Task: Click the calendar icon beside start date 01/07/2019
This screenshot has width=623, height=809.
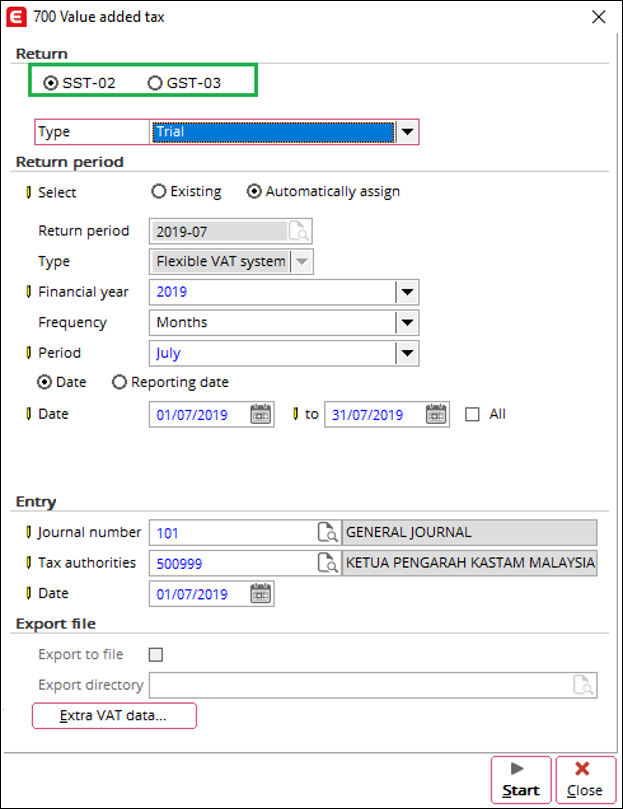Action: click(261, 414)
